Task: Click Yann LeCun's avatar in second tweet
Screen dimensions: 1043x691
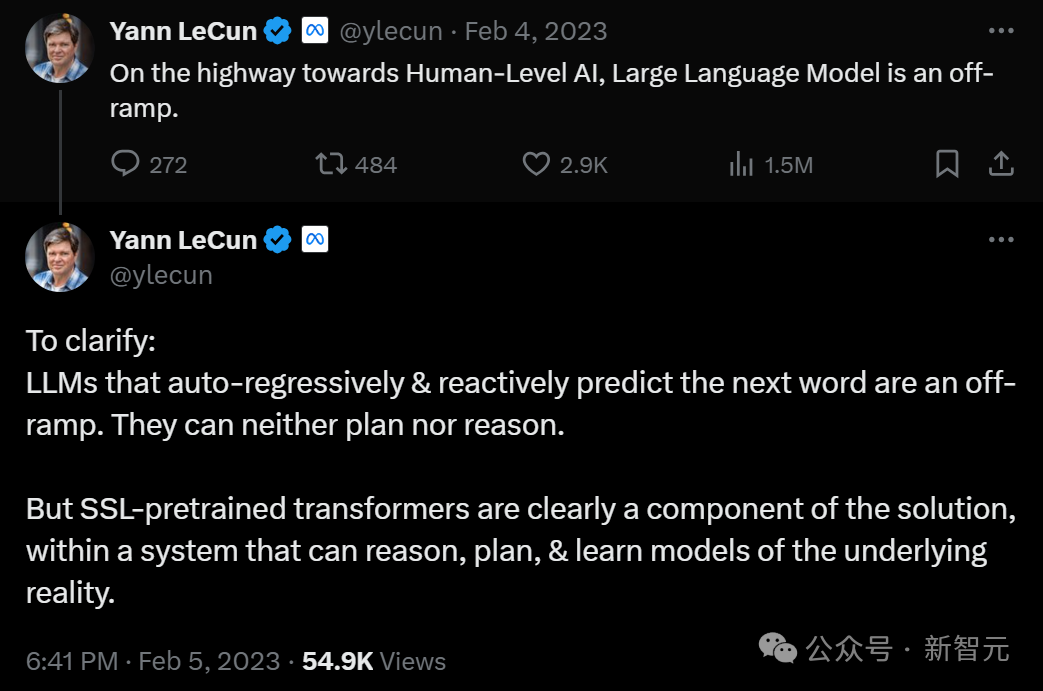Action: point(60,257)
